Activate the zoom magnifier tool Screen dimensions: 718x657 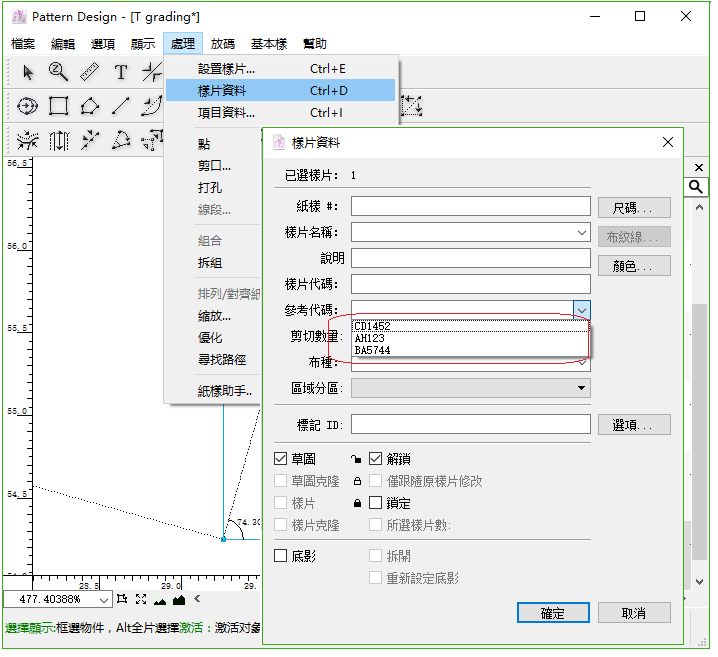(58, 72)
